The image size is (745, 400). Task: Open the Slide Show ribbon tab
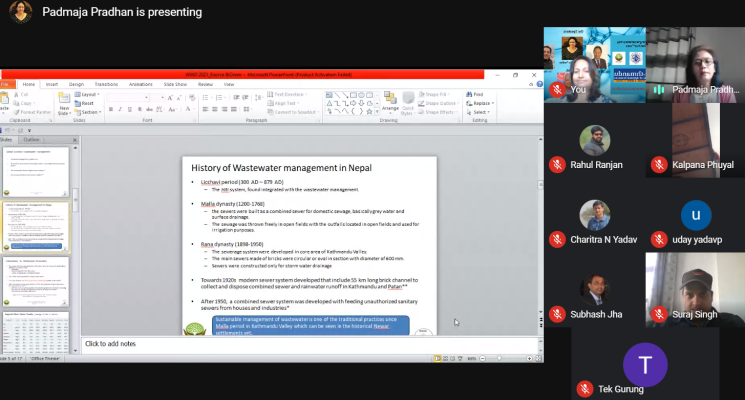pyautogui.click(x=174, y=84)
